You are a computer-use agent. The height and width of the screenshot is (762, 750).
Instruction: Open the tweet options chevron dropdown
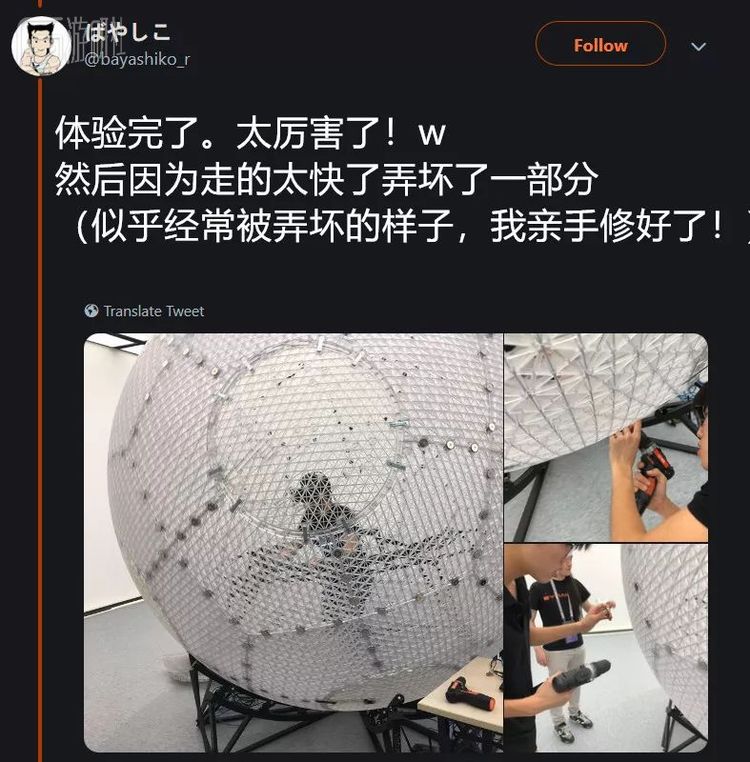pyautogui.click(x=698, y=47)
